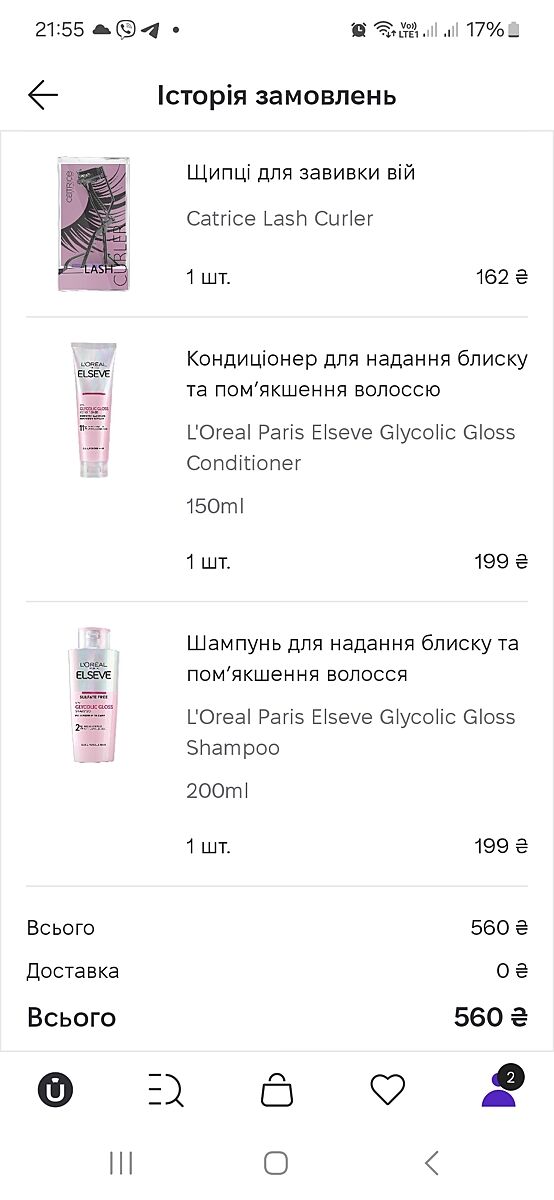The width and height of the screenshot is (554, 1200).
Task: Tap the Viber icon in status bar
Action: (x=126, y=29)
